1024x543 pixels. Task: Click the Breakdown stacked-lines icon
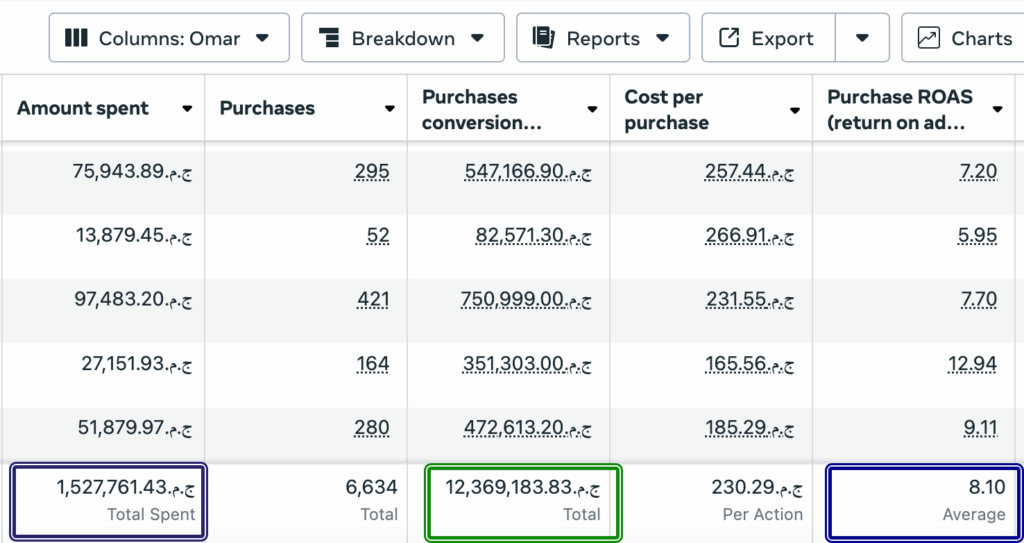pyautogui.click(x=330, y=38)
